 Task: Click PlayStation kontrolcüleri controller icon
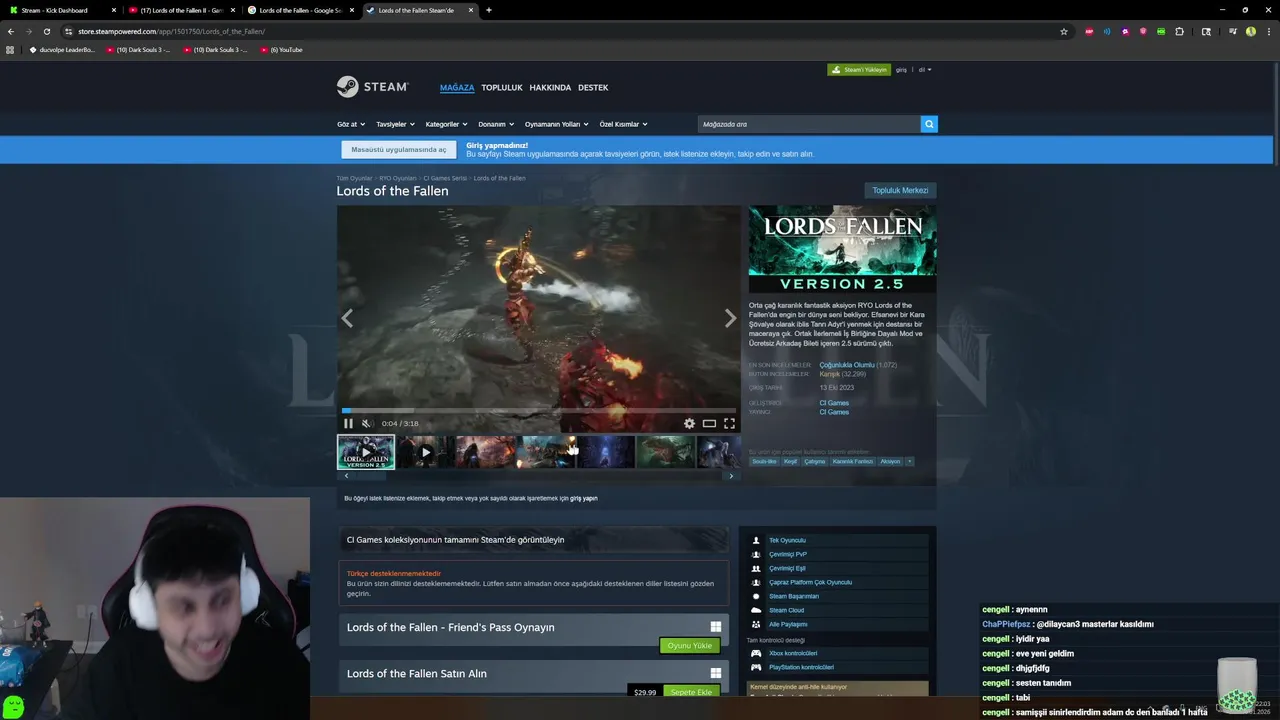(756, 667)
